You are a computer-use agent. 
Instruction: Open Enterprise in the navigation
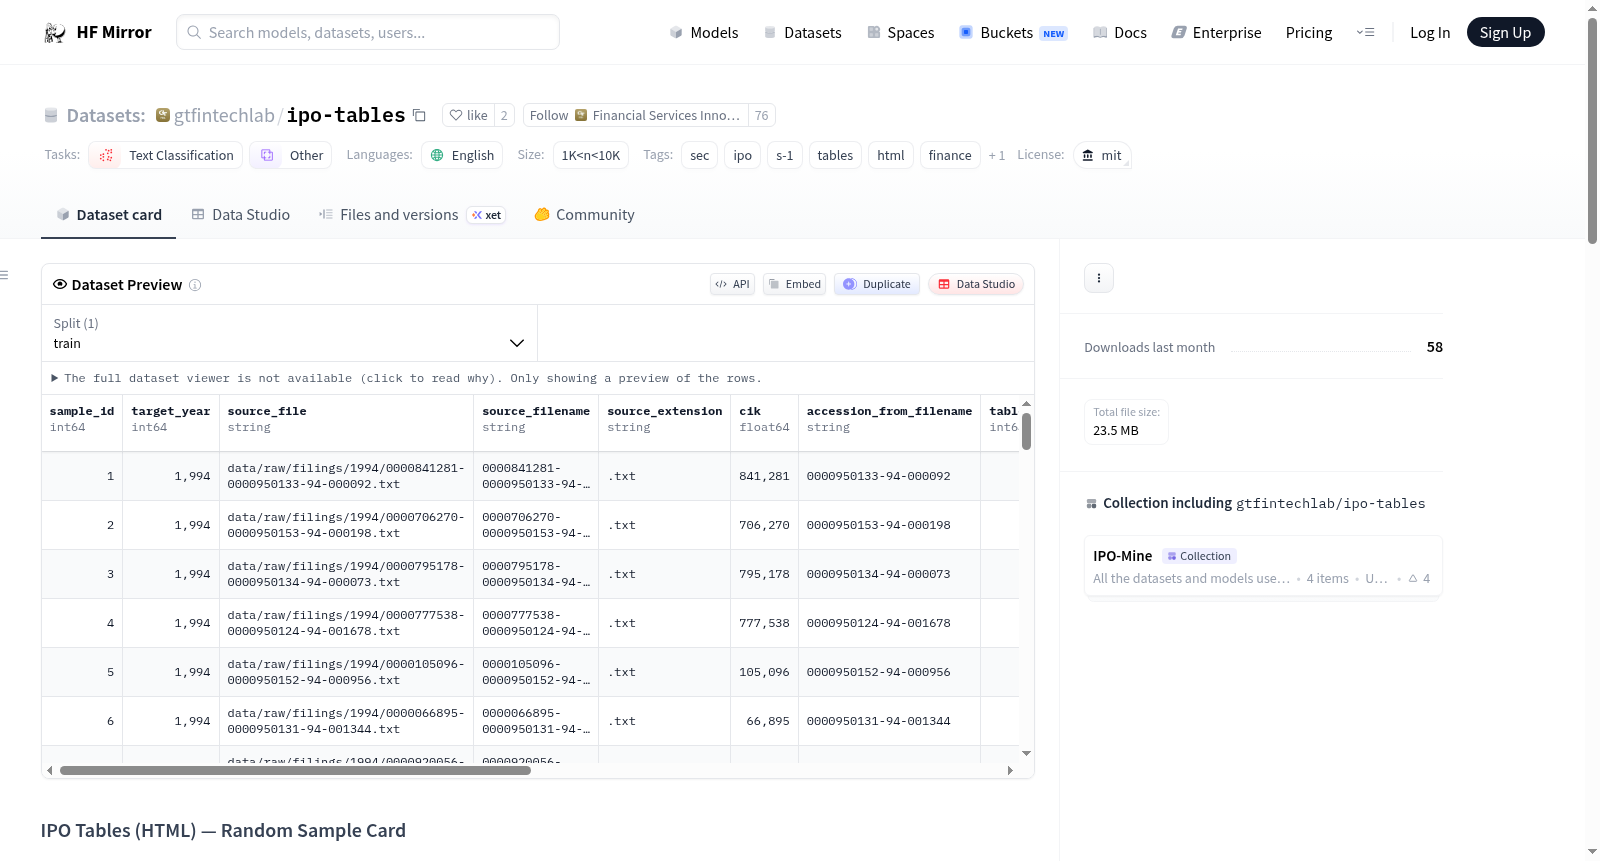[1216, 32]
